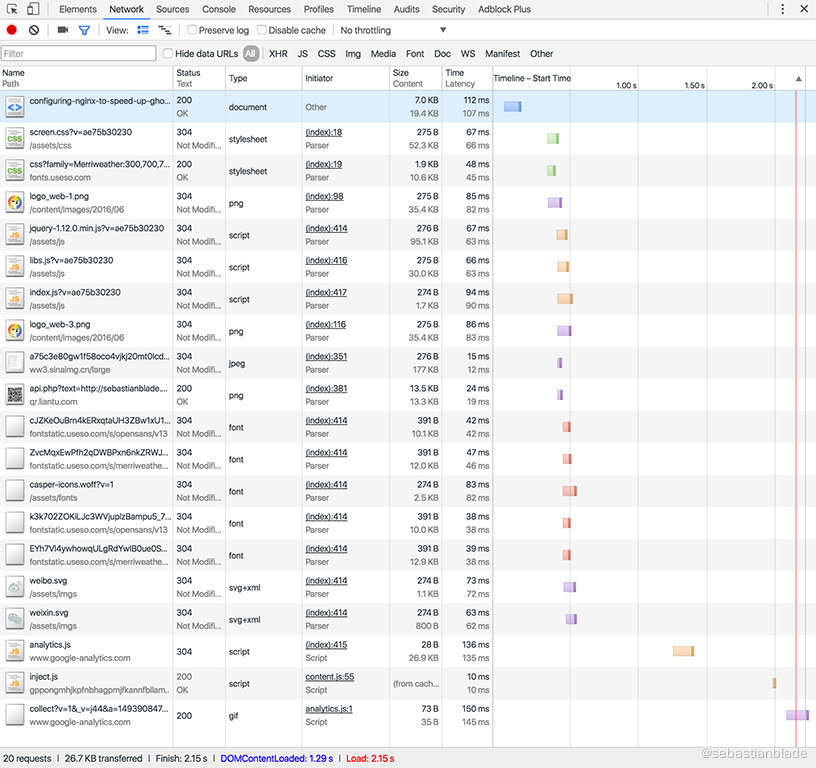Click the timeline sort arrow in header
This screenshot has height=768, width=816.
click(x=798, y=79)
